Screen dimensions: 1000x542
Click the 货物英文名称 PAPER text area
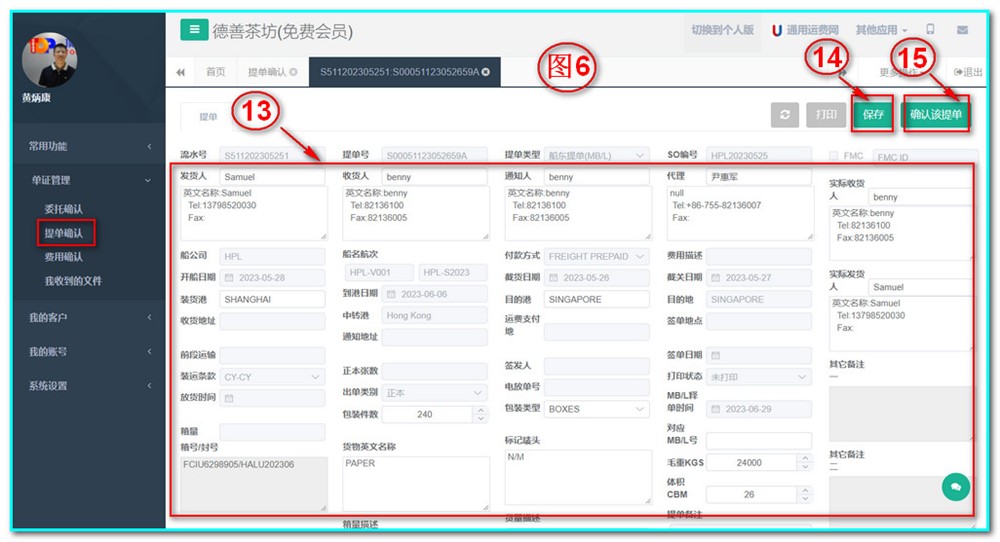(416, 483)
